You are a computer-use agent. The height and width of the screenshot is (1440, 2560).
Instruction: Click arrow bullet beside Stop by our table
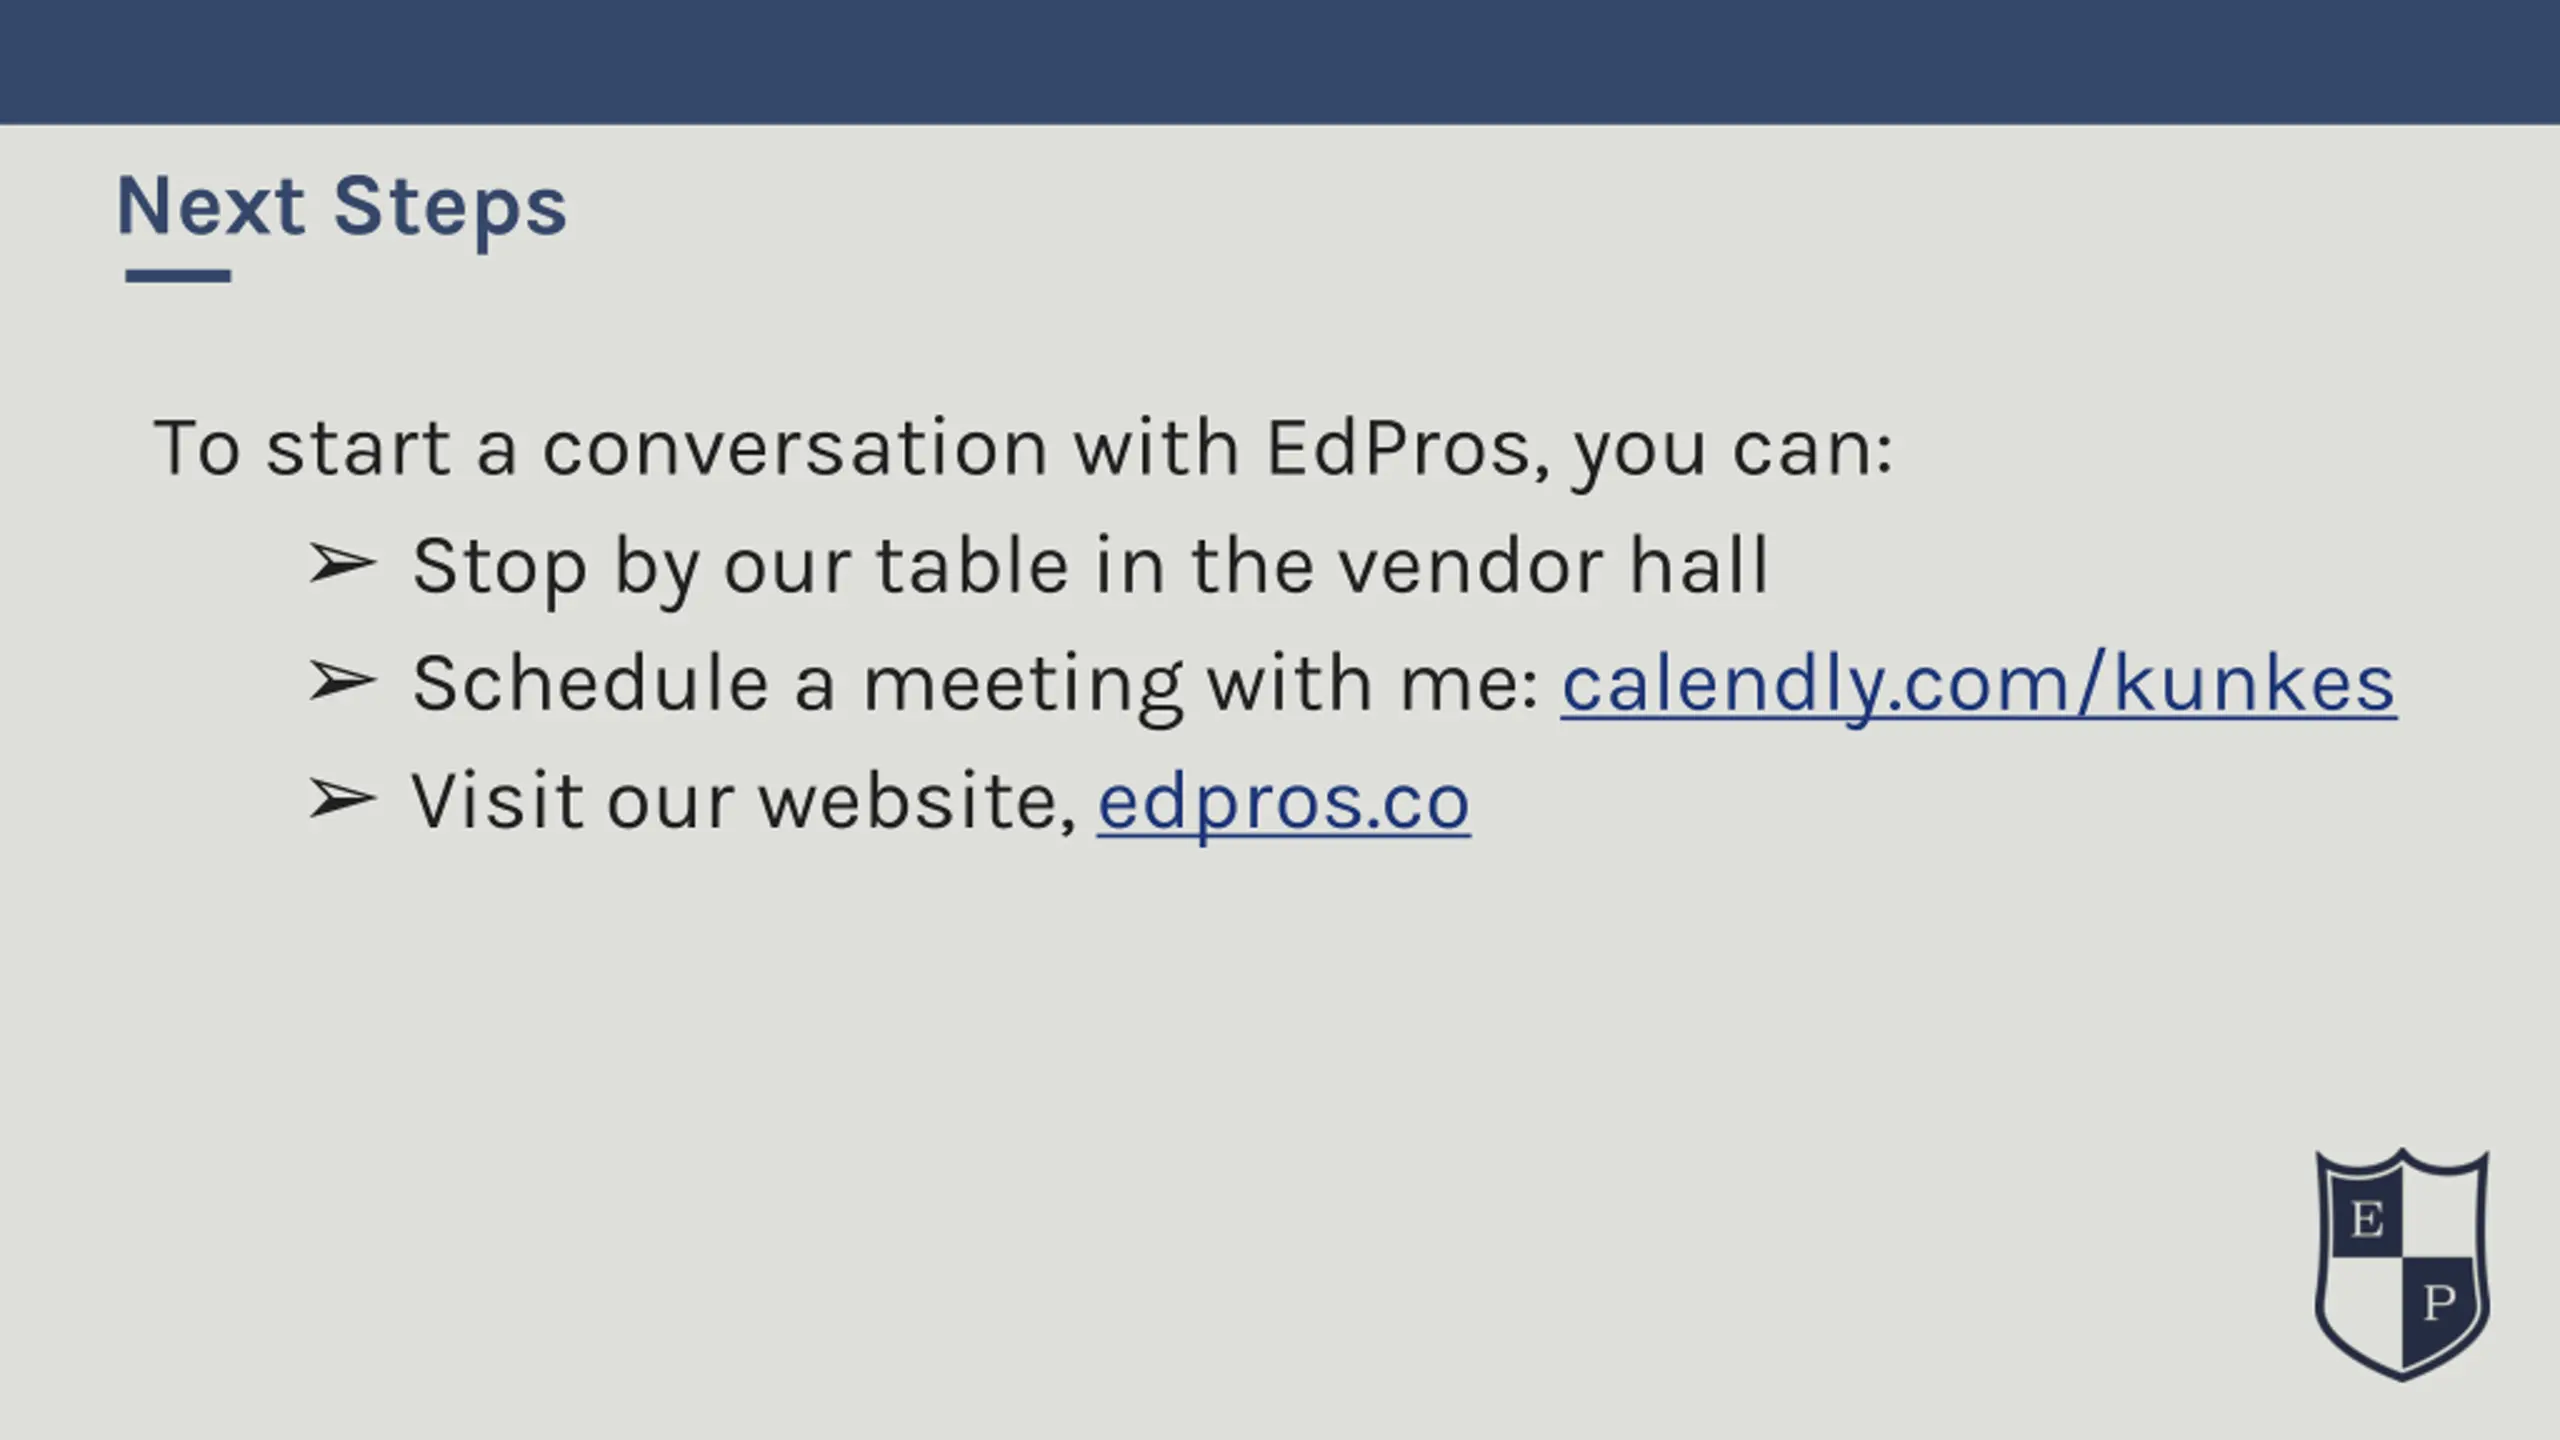coord(342,565)
